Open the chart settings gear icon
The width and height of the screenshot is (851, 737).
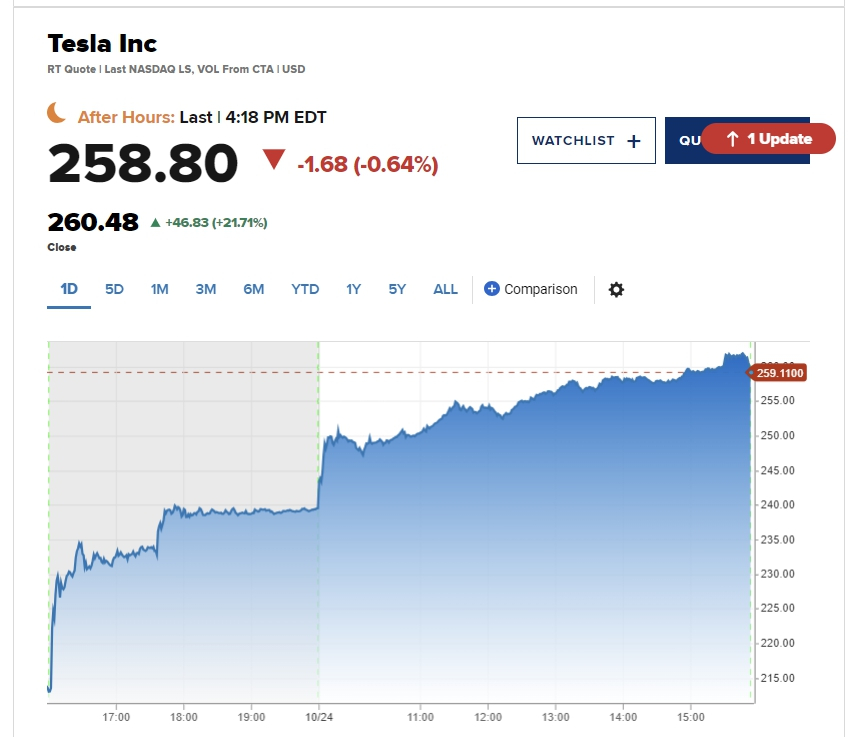[616, 290]
